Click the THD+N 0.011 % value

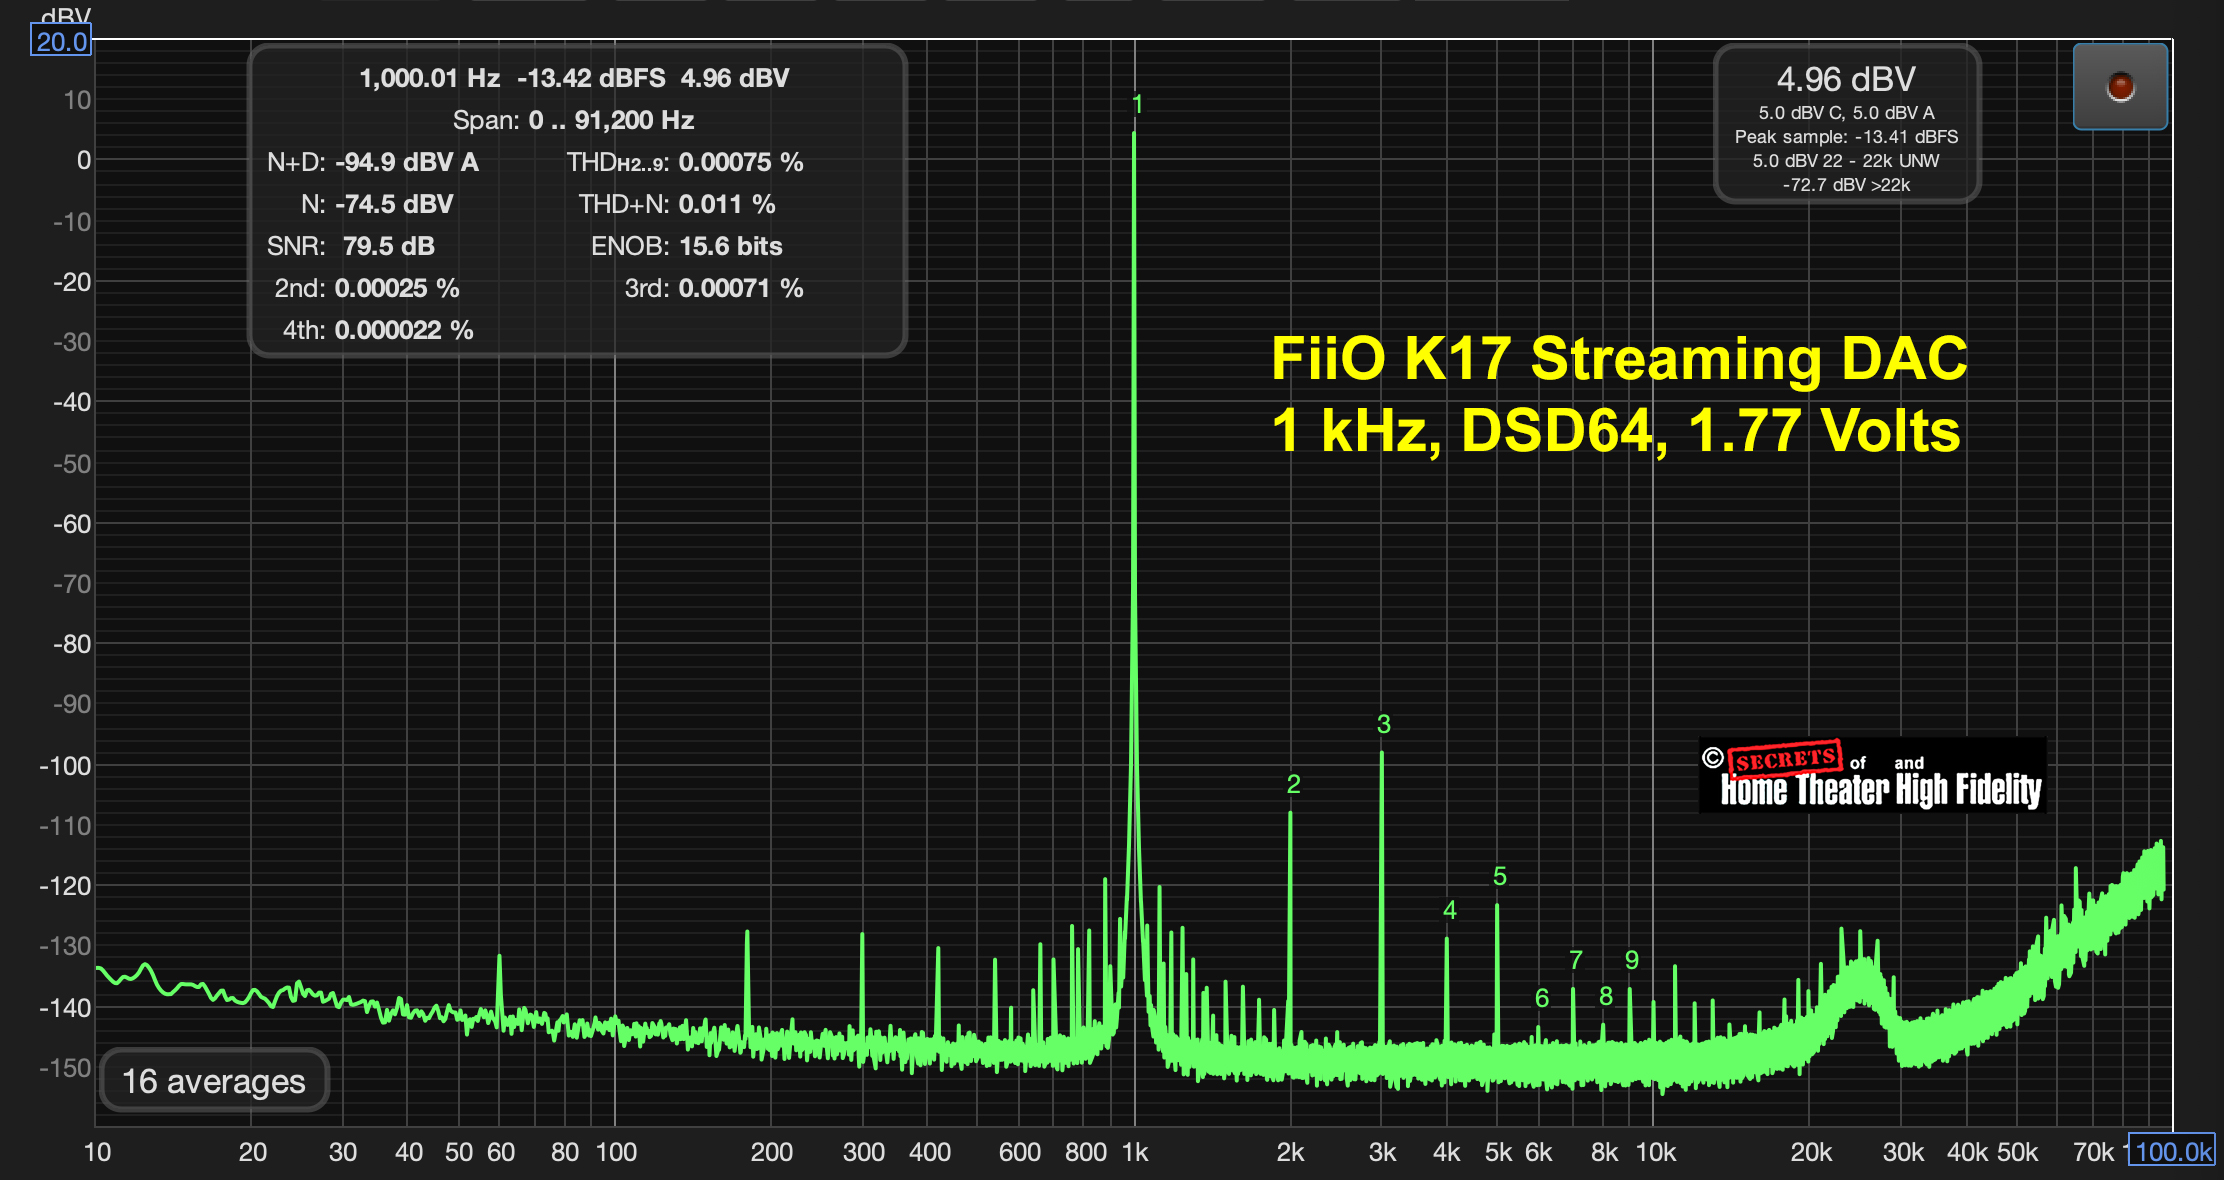[x=727, y=204]
